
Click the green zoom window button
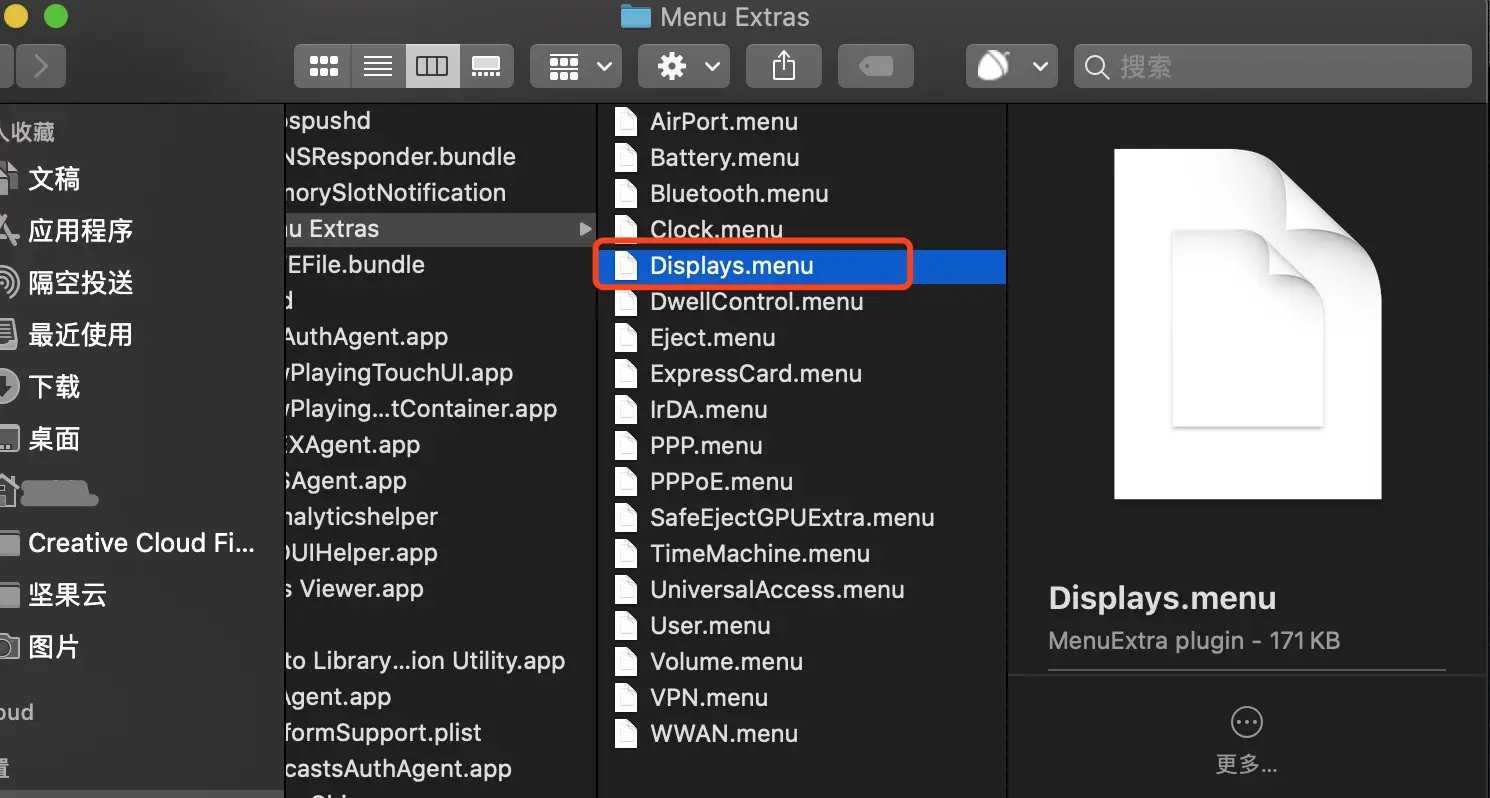pos(57,16)
